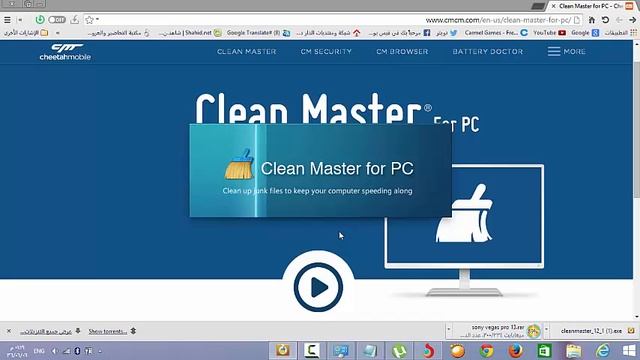640x360 pixels.
Task: Open the green Store icon in the taskbar
Action: [544, 351]
